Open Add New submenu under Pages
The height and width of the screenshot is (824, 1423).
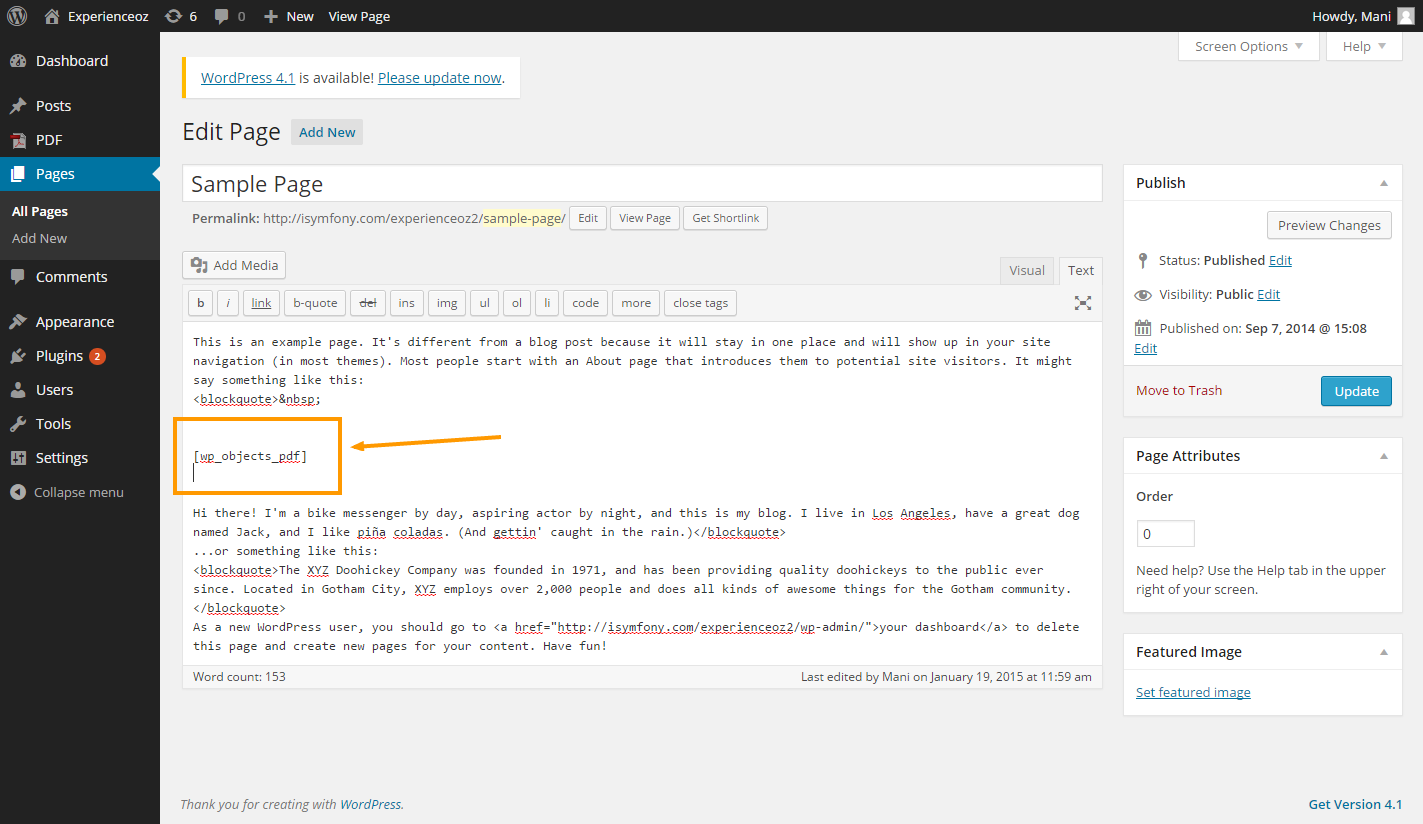click(x=40, y=238)
